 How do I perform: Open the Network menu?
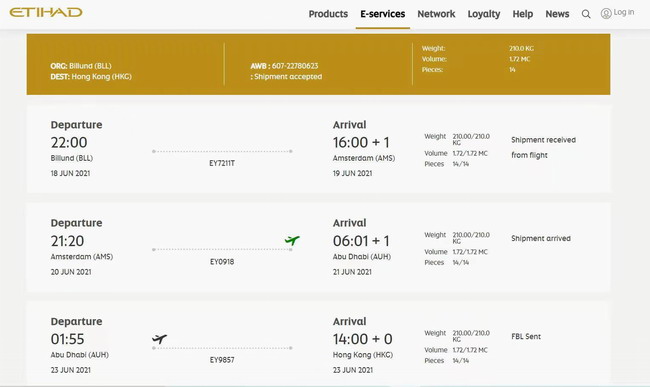(x=436, y=14)
